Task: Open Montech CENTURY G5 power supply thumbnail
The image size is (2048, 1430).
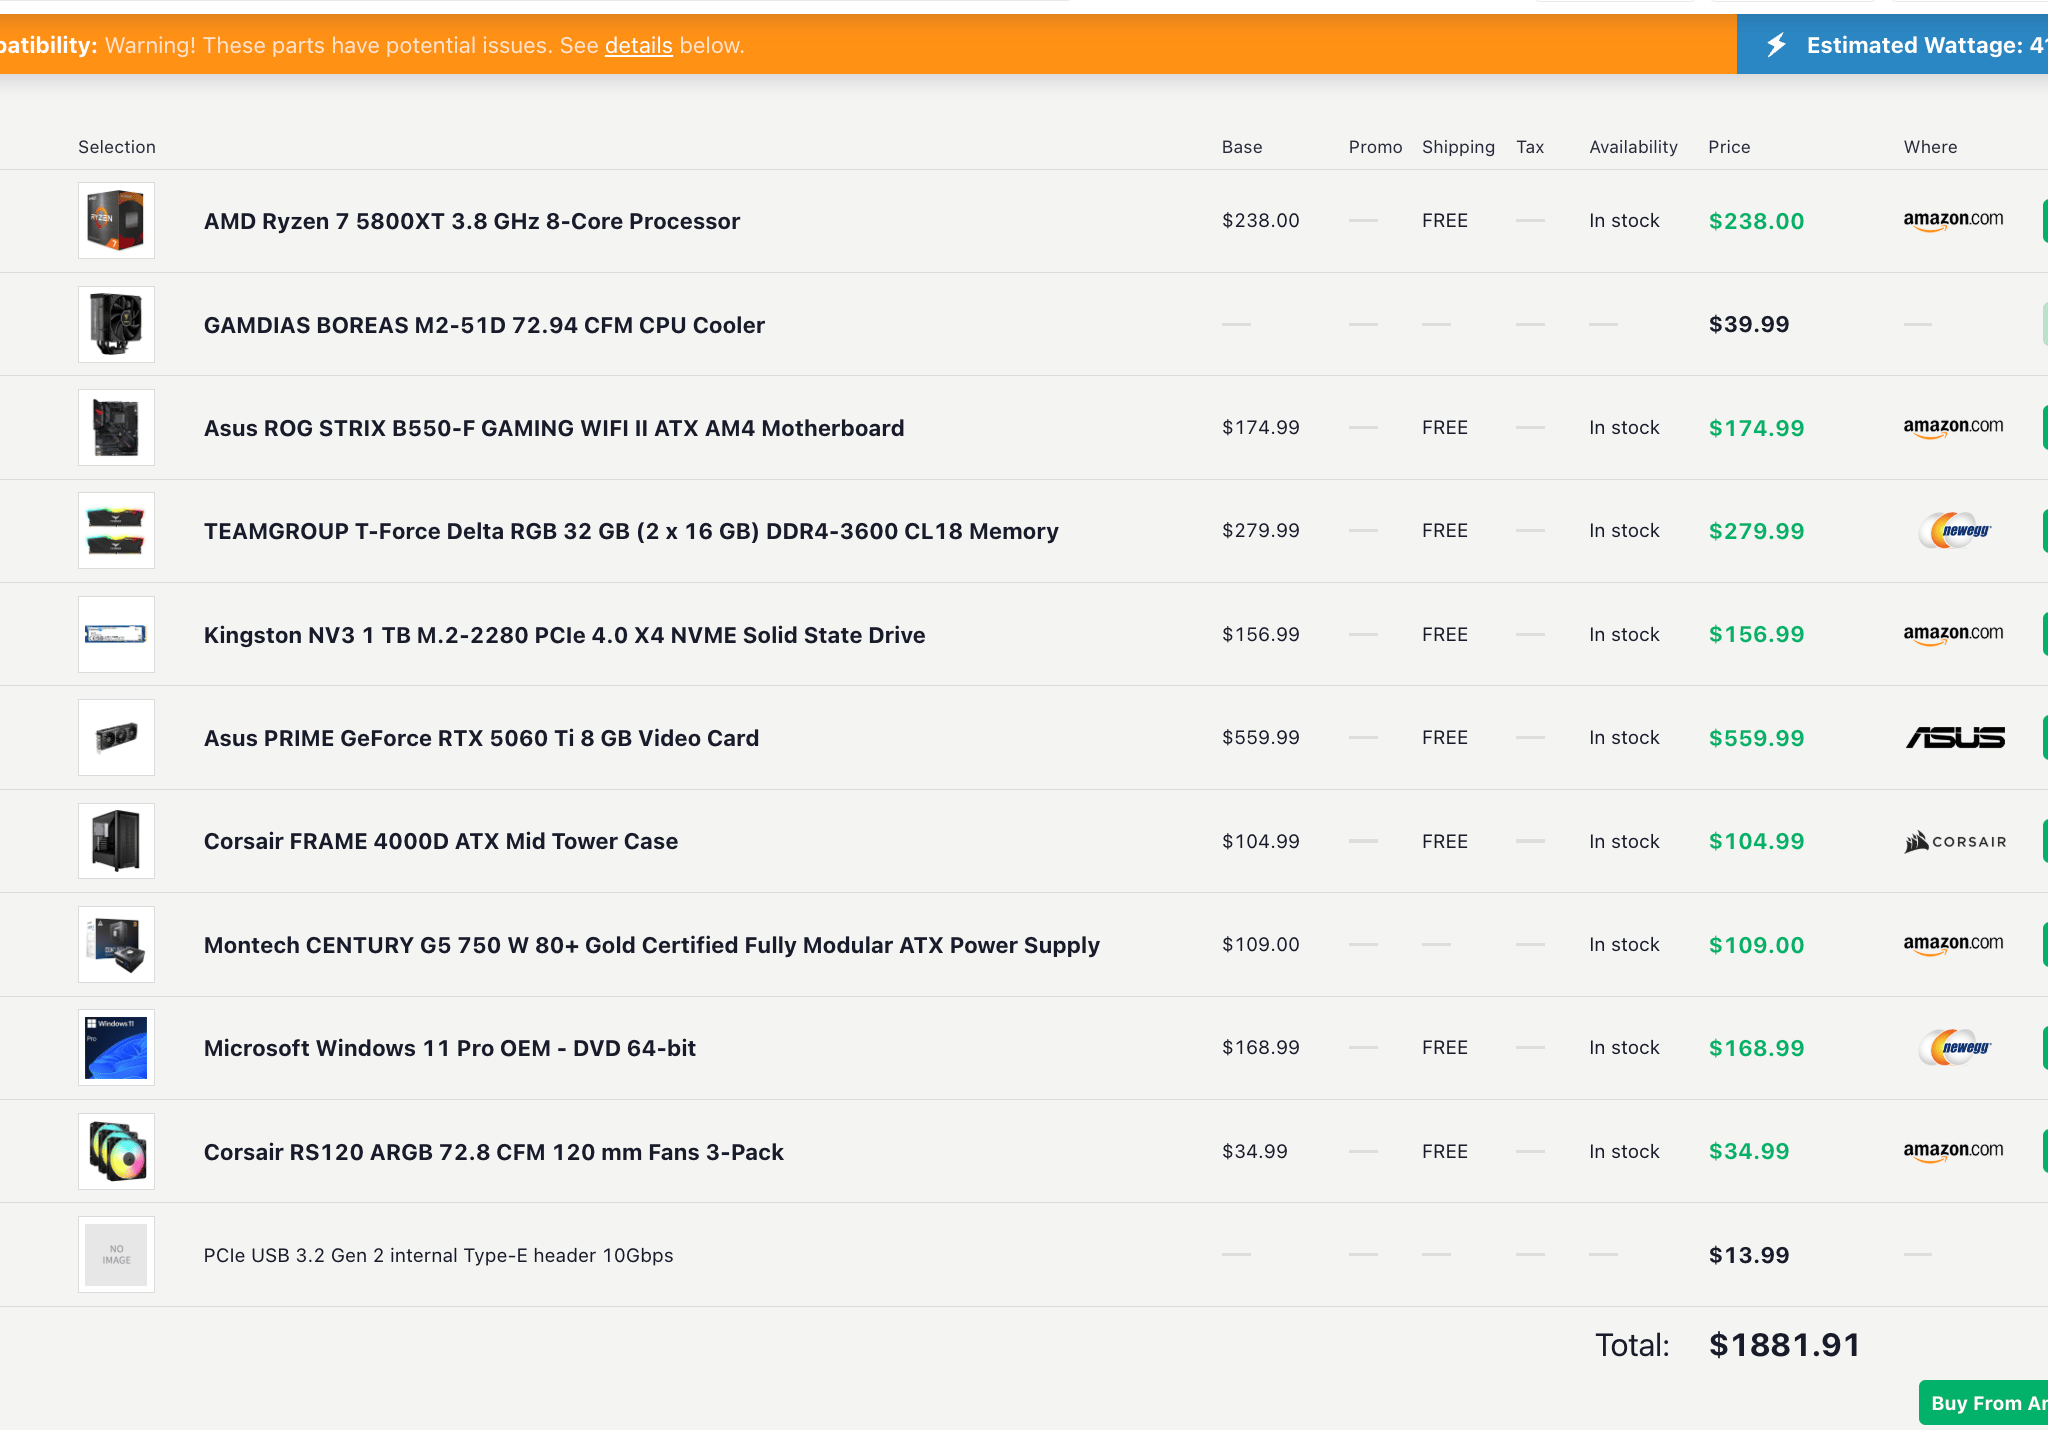Action: click(x=117, y=945)
